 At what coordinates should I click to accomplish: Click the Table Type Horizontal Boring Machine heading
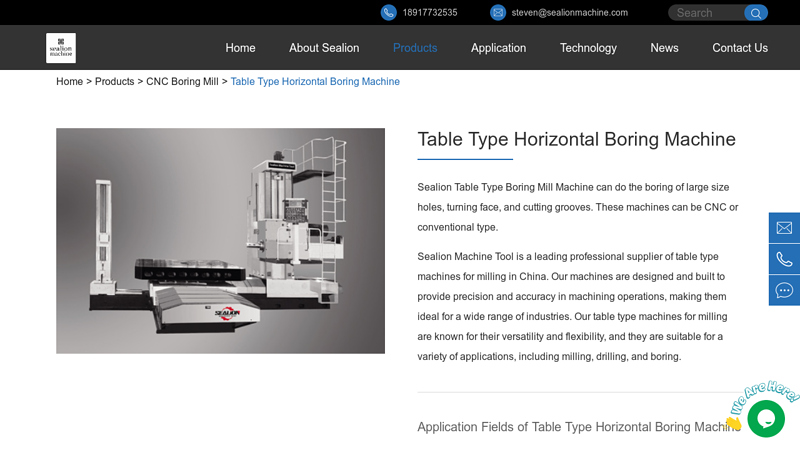tap(577, 139)
